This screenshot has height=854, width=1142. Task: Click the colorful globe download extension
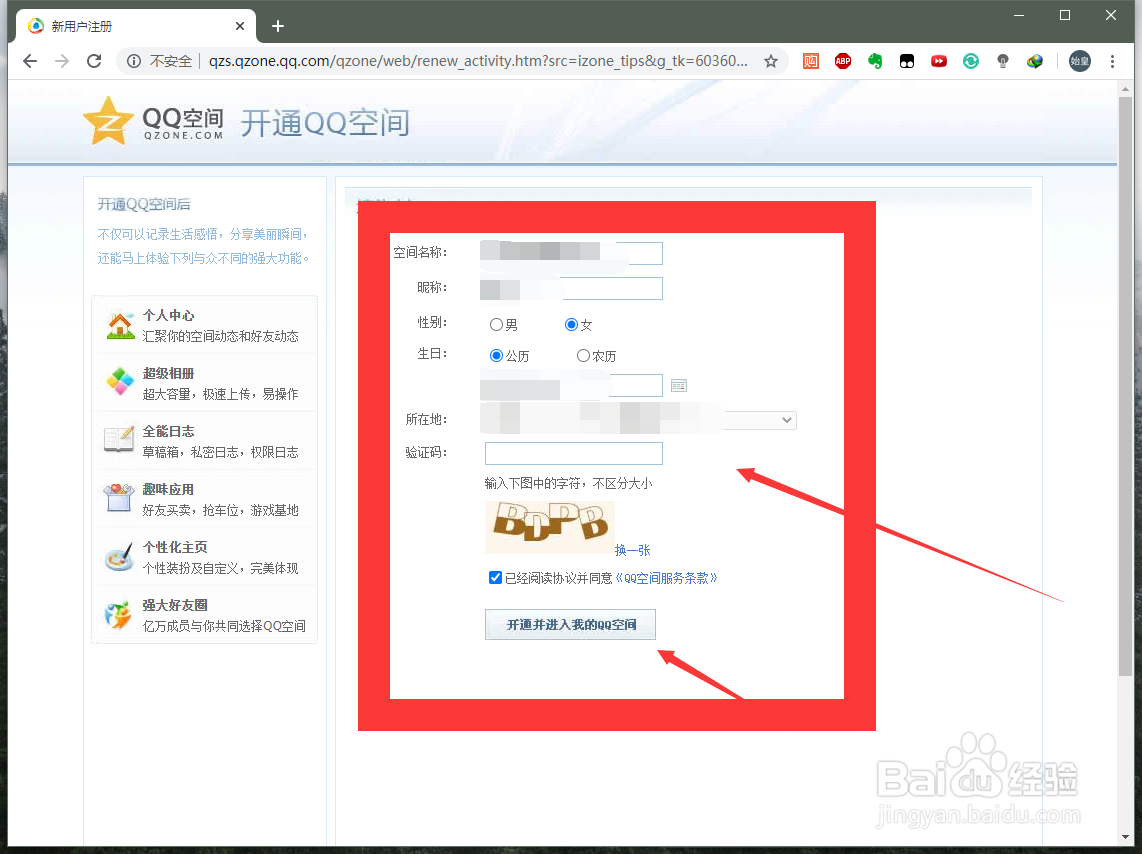pos(1035,61)
